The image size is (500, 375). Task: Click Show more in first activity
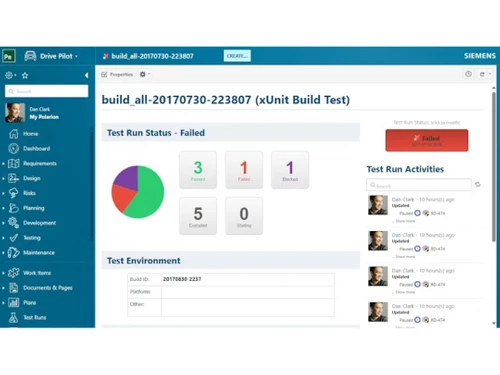click(405, 221)
